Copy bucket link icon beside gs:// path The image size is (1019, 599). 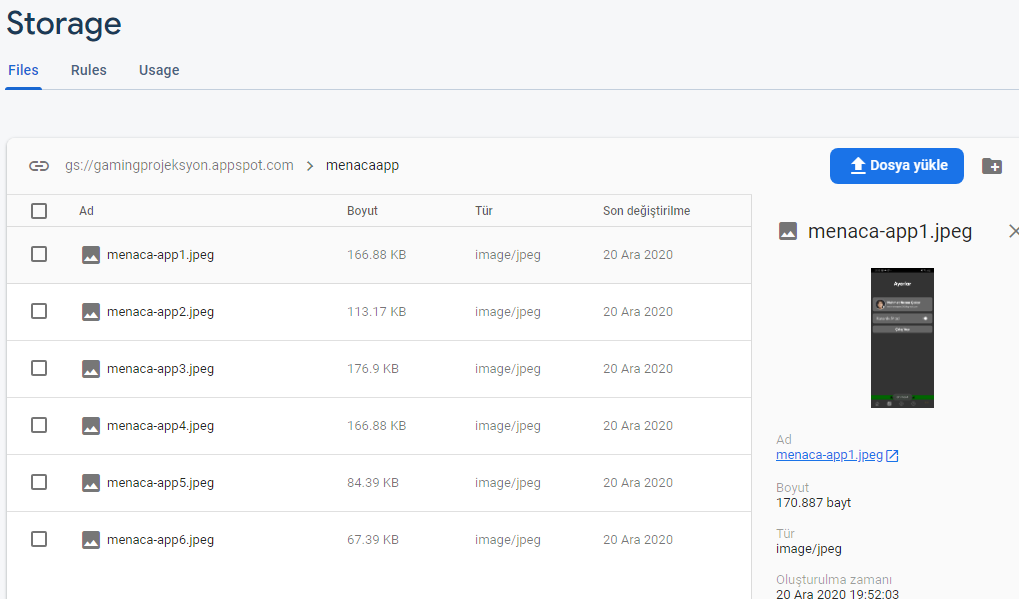39,166
